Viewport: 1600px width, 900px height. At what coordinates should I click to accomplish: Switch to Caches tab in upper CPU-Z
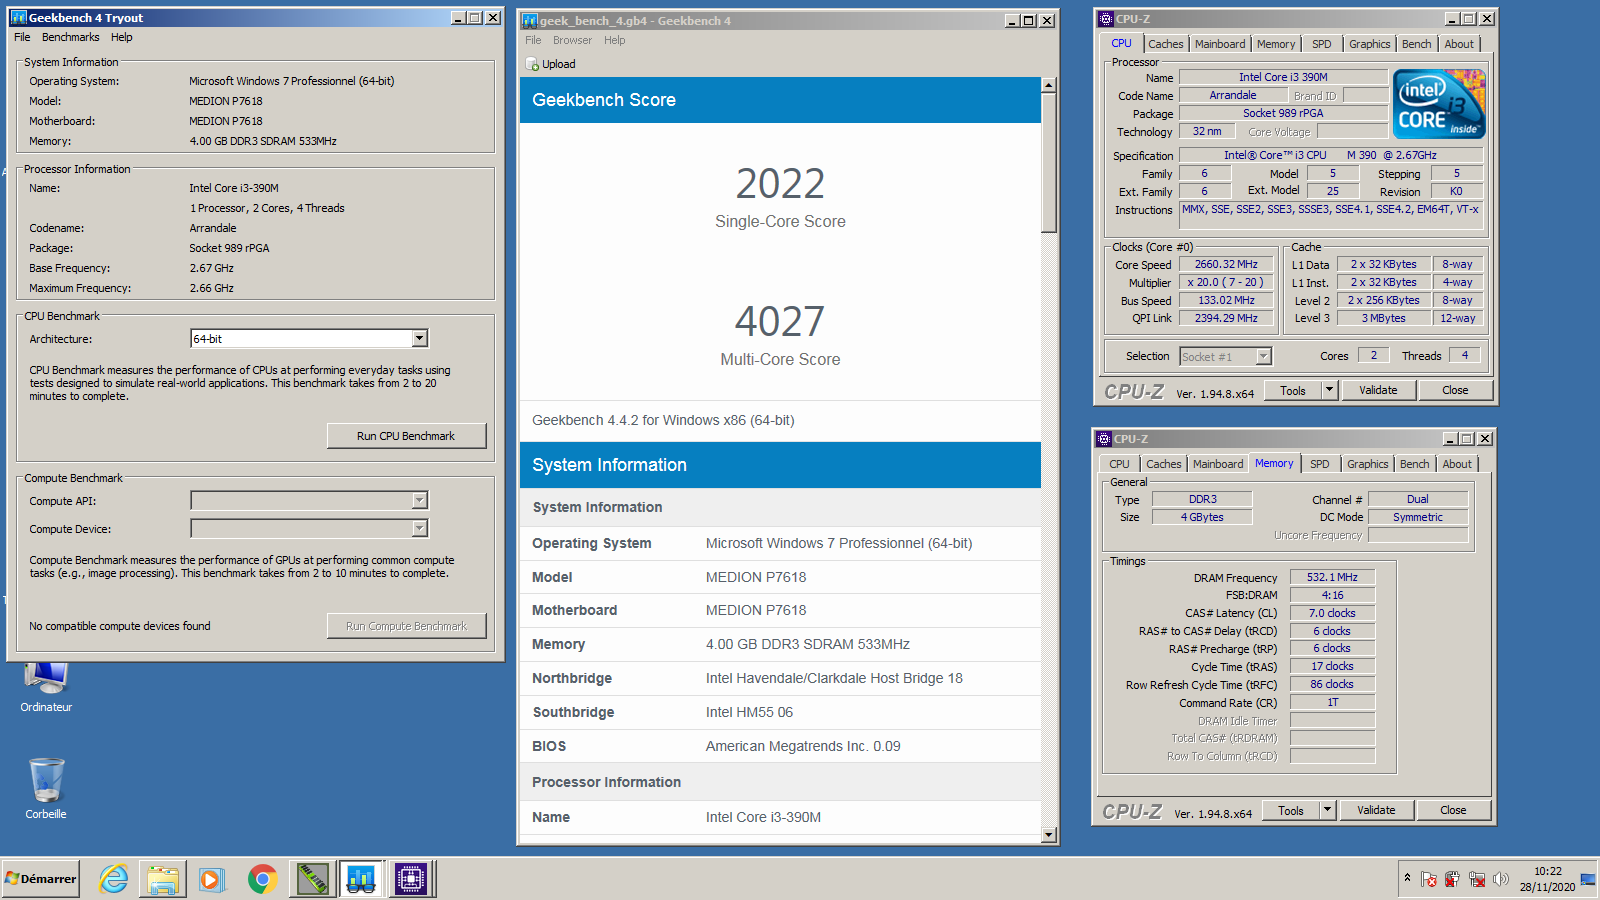click(x=1165, y=44)
